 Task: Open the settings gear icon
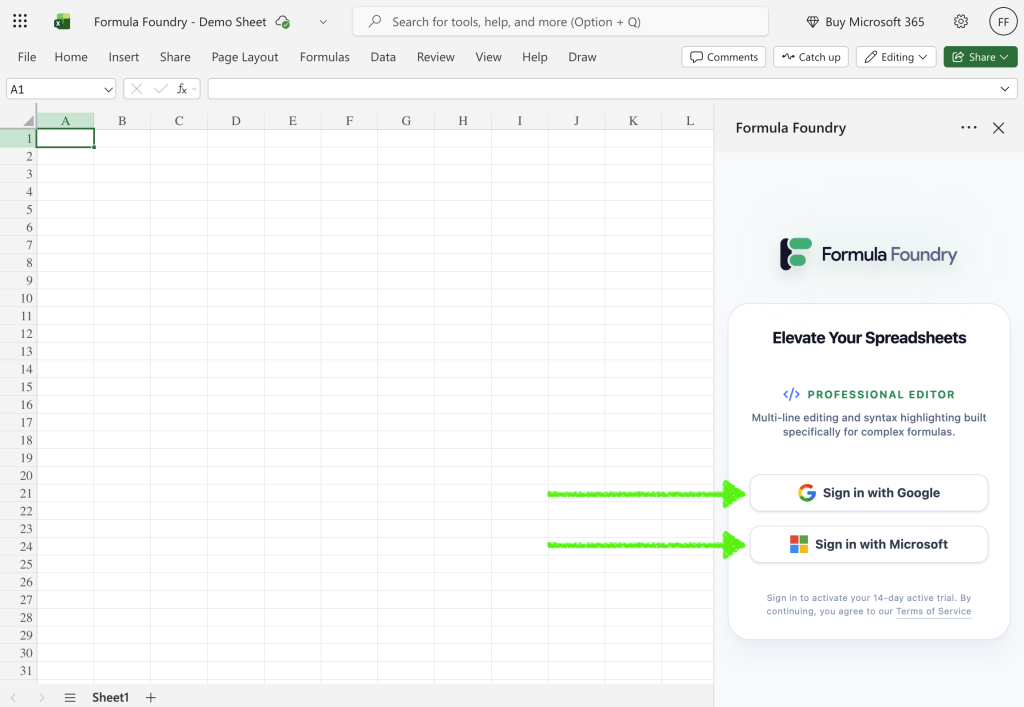coord(960,21)
